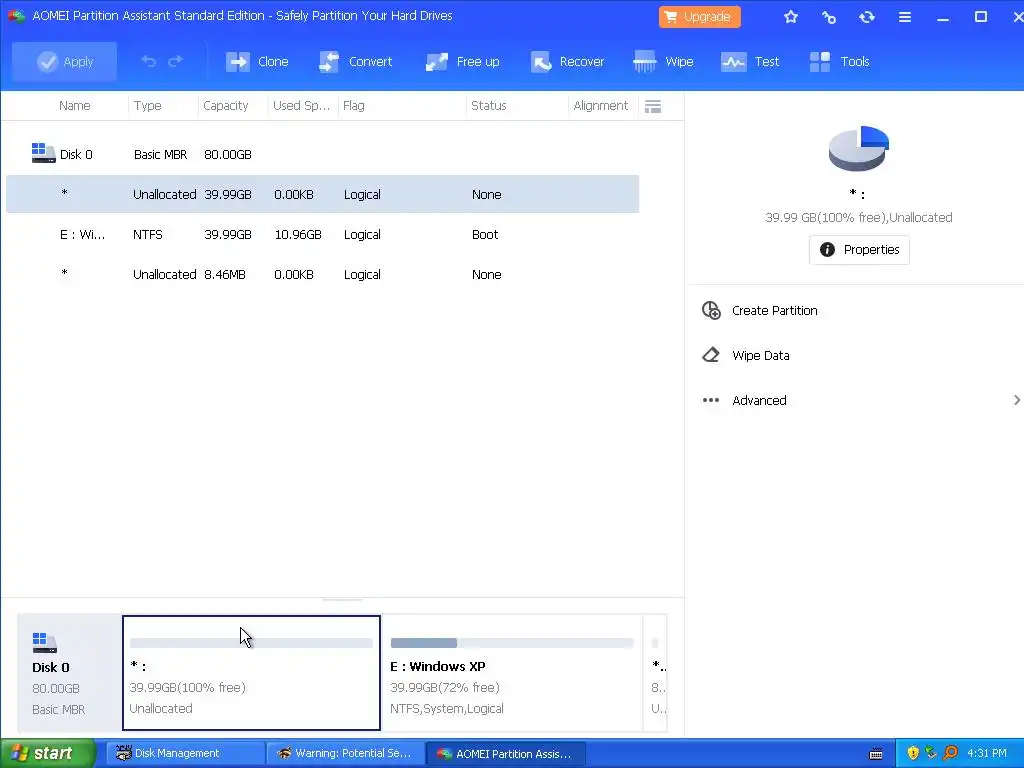Open the Tools menu
This screenshot has width=1024, height=768.
839,61
